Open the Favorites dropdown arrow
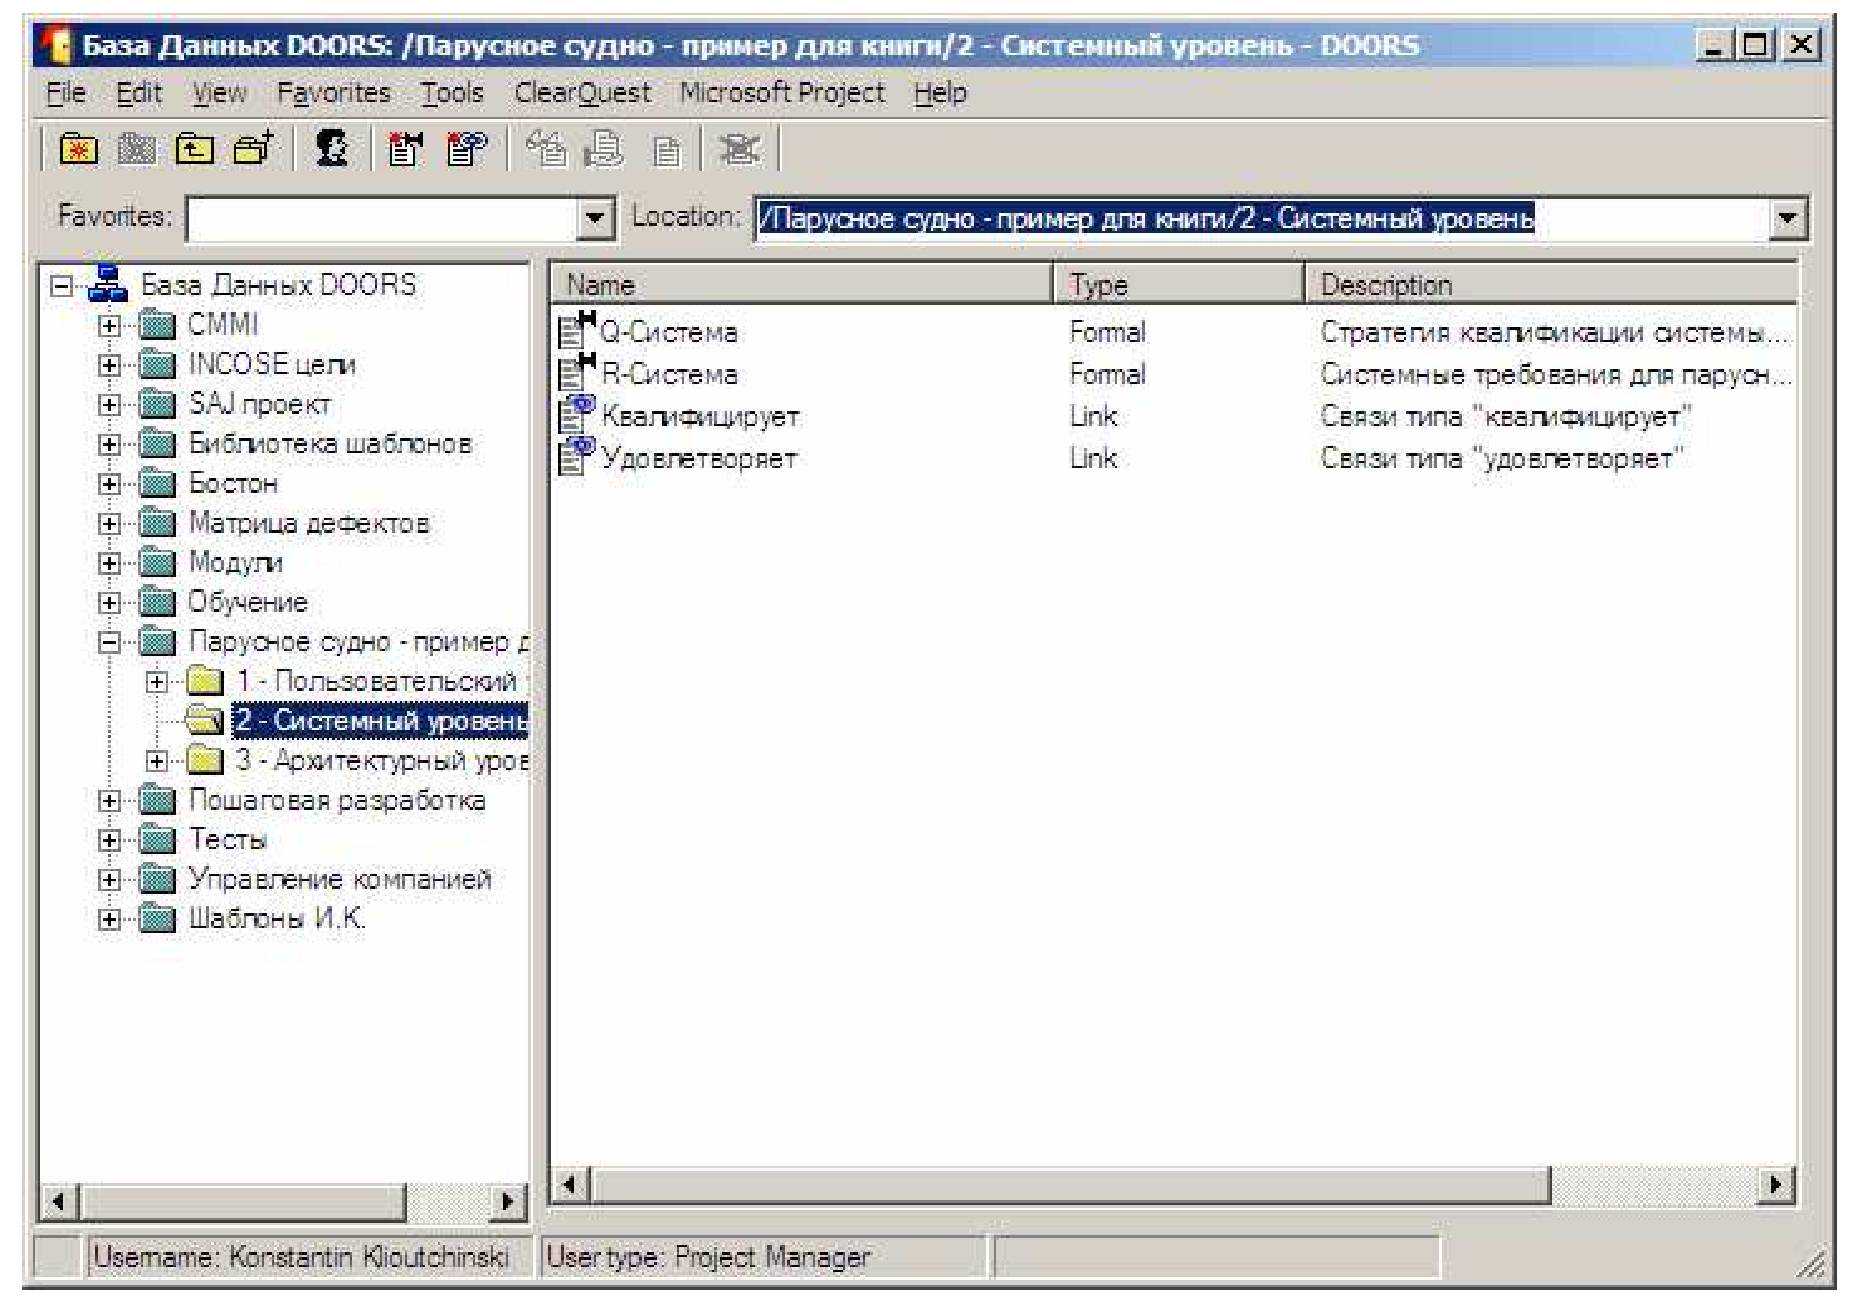The width and height of the screenshot is (1853, 1305). (x=595, y=218)
